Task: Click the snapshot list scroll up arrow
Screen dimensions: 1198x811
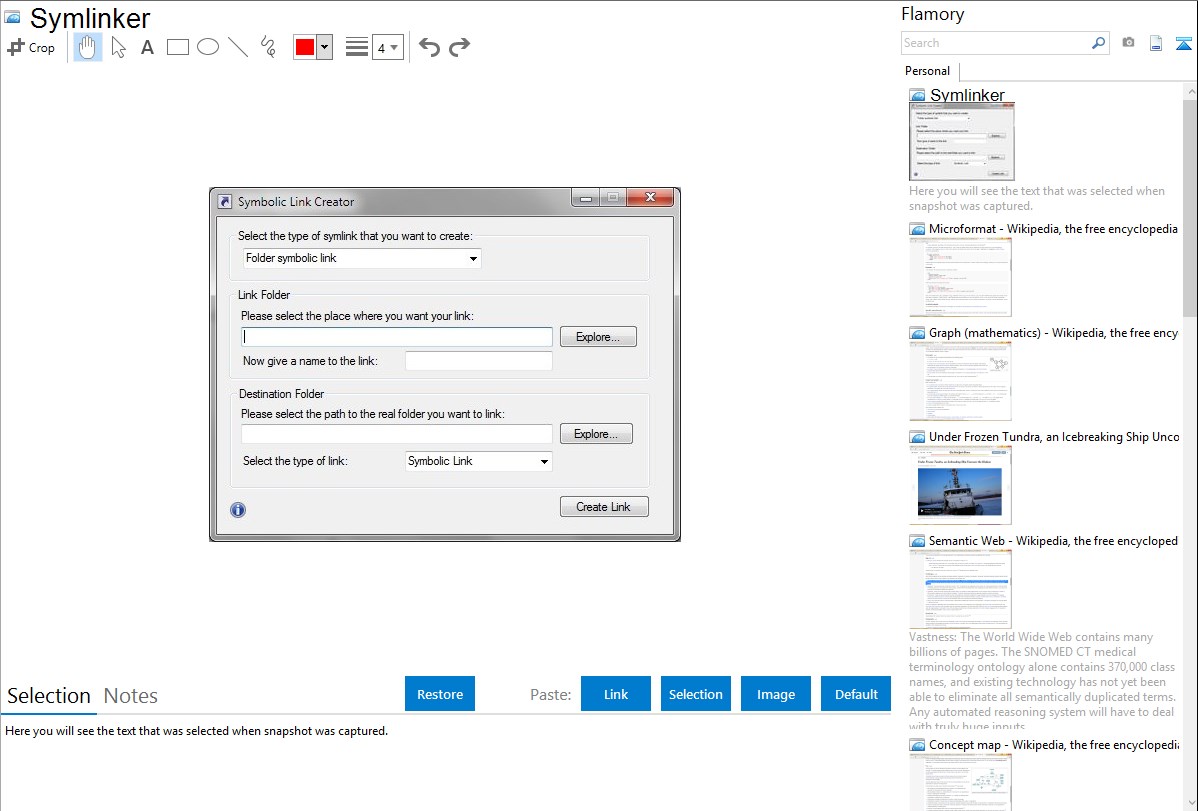Action: tap(1190, 91)
